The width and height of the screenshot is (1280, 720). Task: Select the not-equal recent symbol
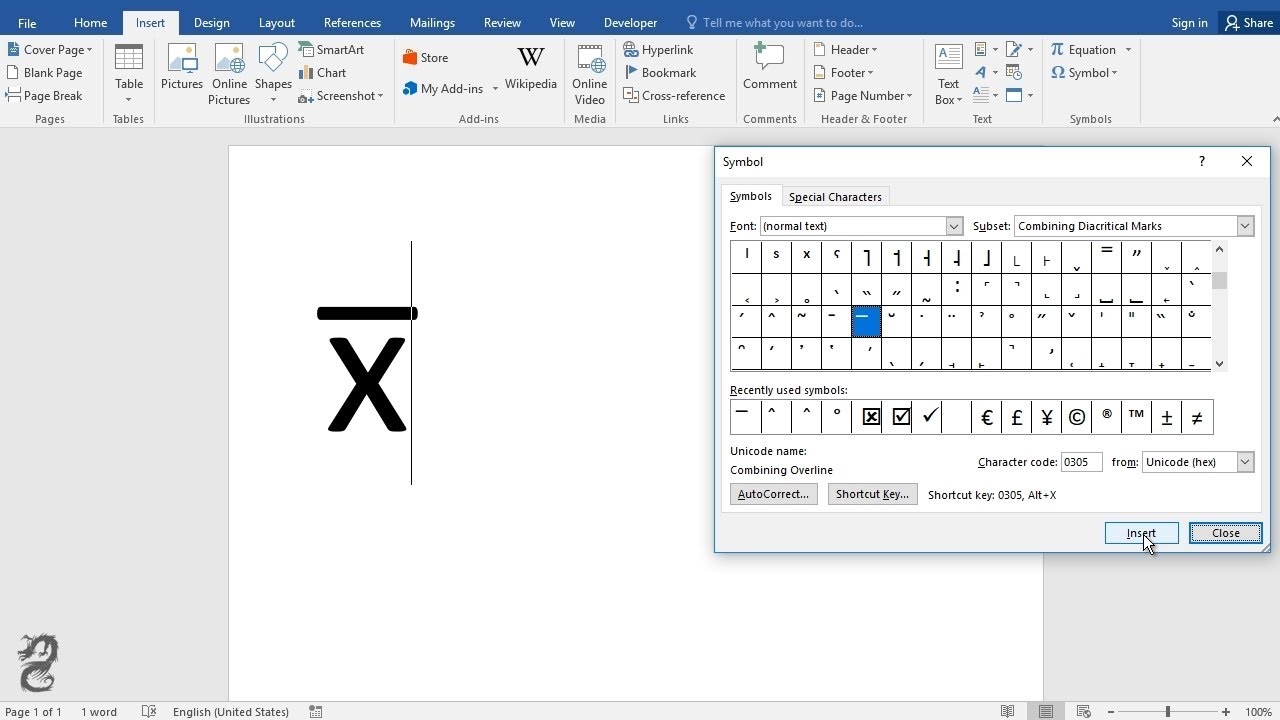point(1197,417)
